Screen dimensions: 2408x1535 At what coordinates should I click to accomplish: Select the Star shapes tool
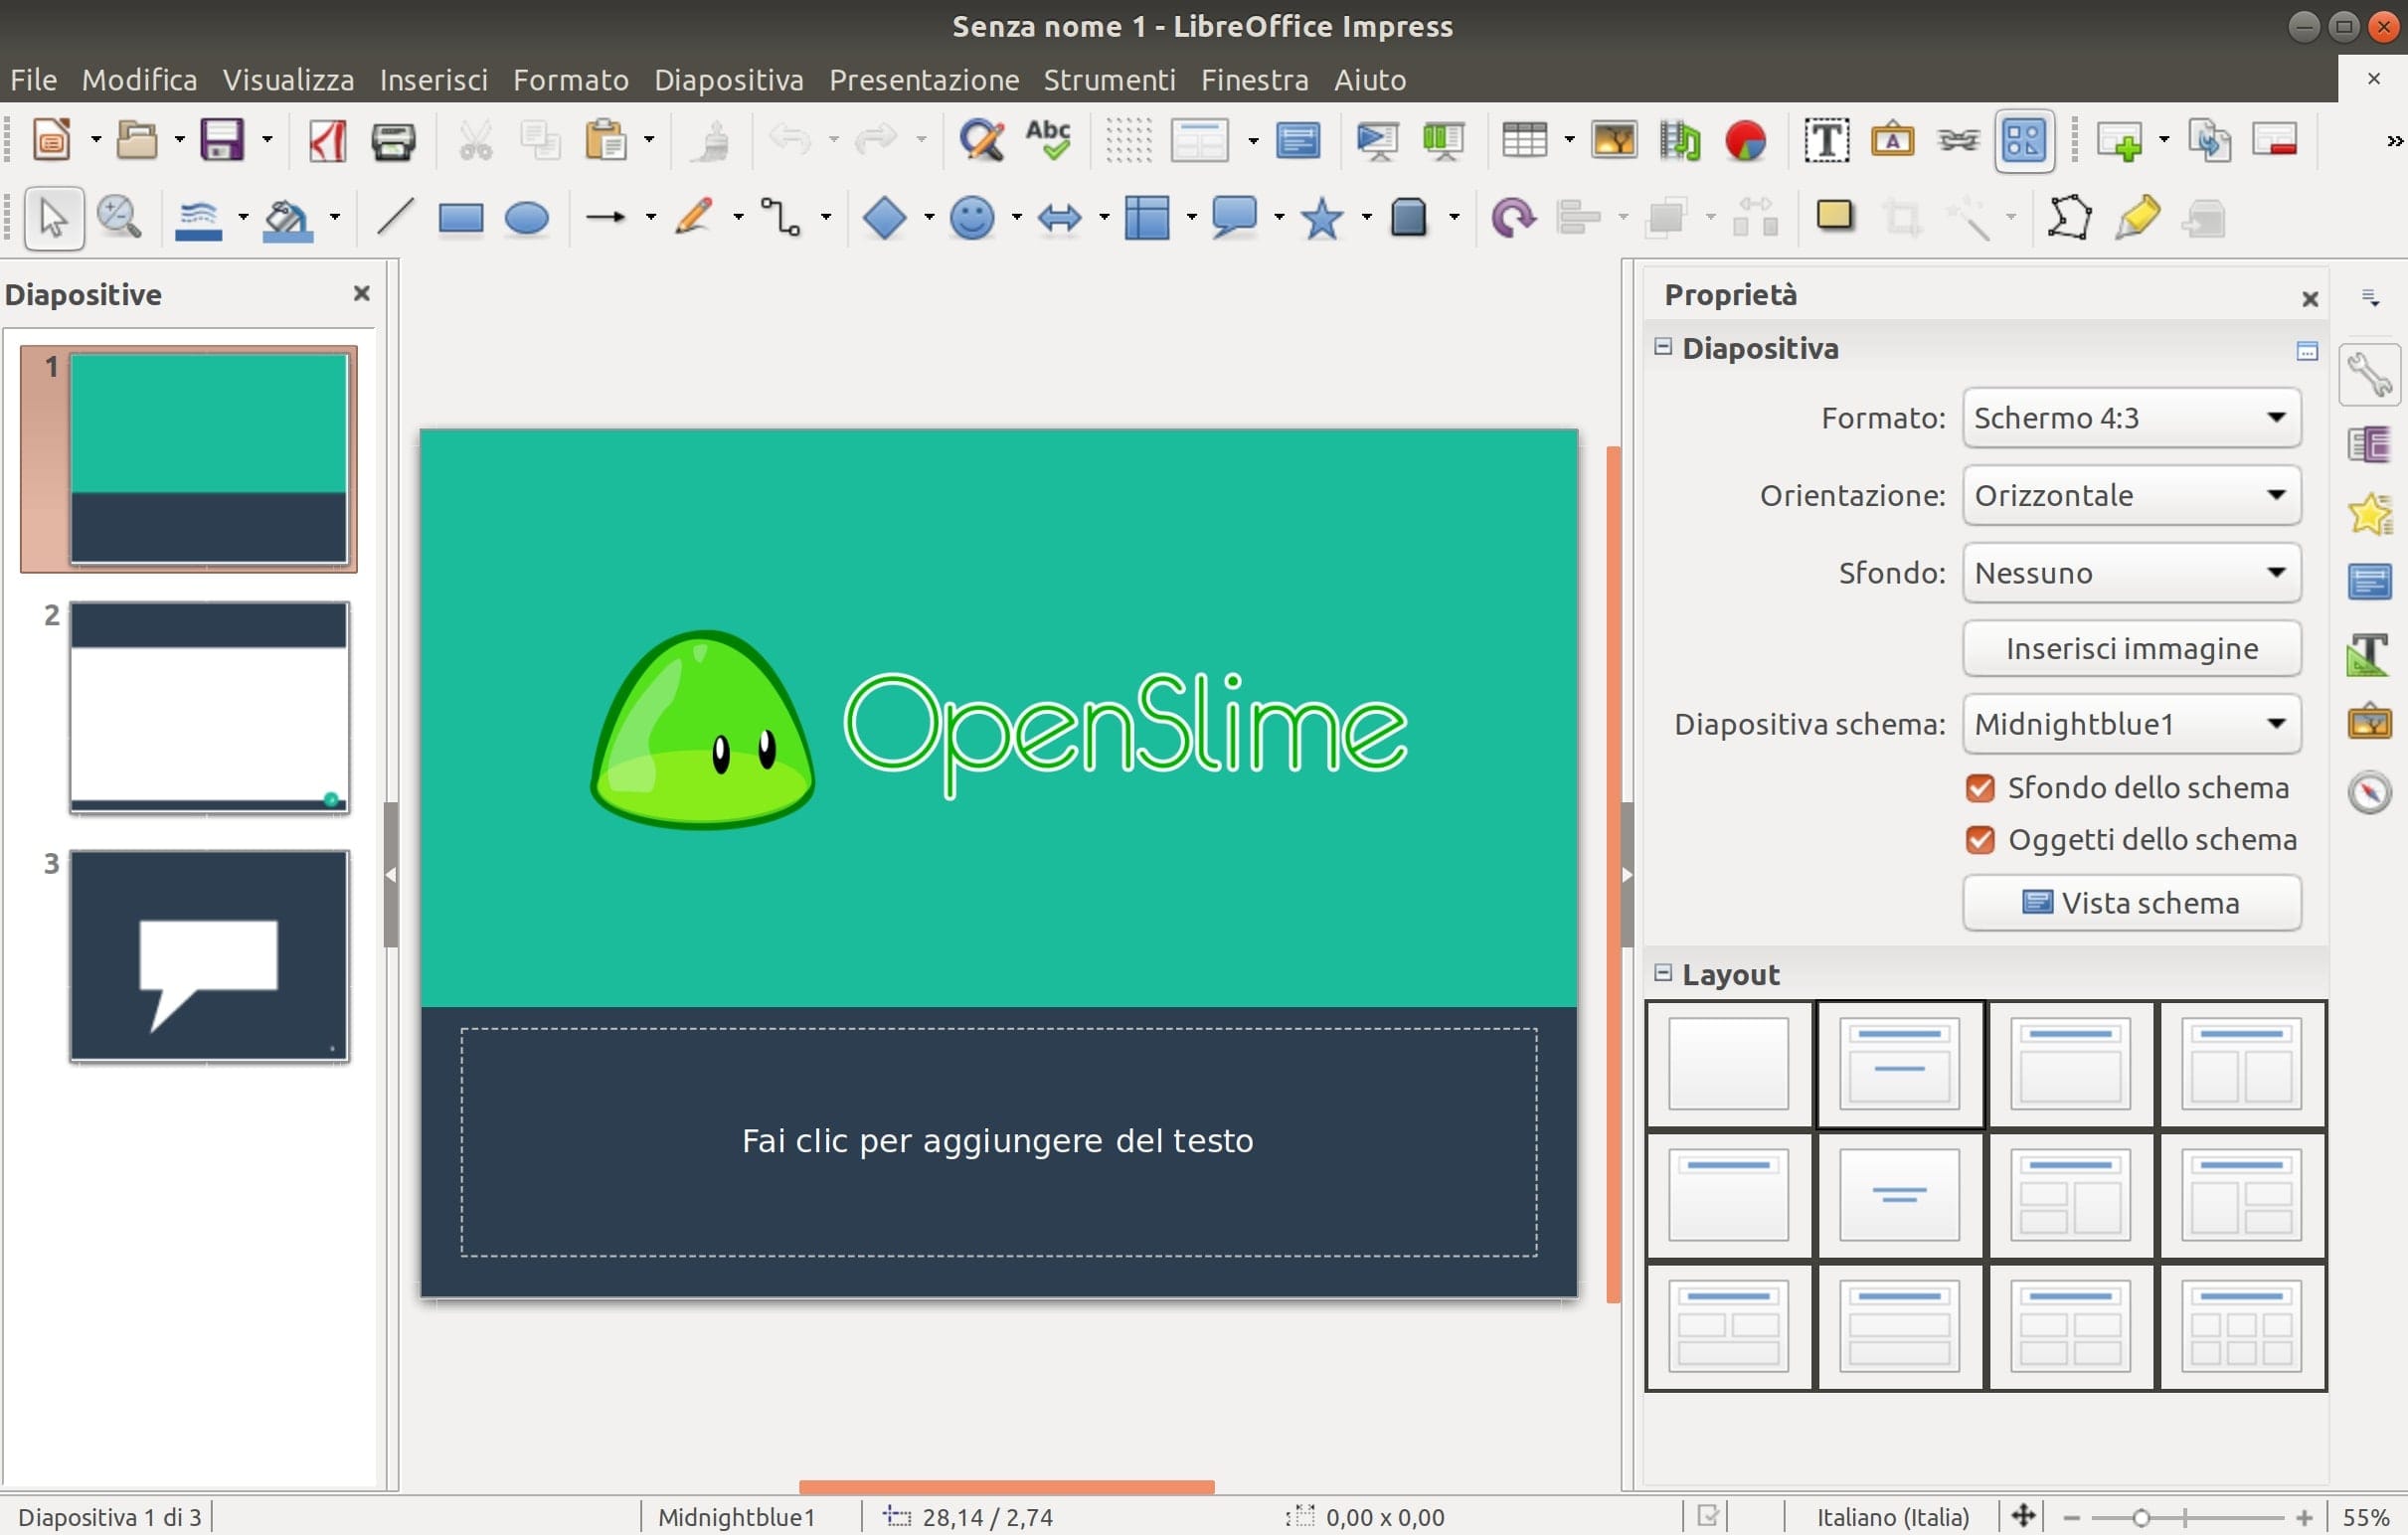(1322, 217)
